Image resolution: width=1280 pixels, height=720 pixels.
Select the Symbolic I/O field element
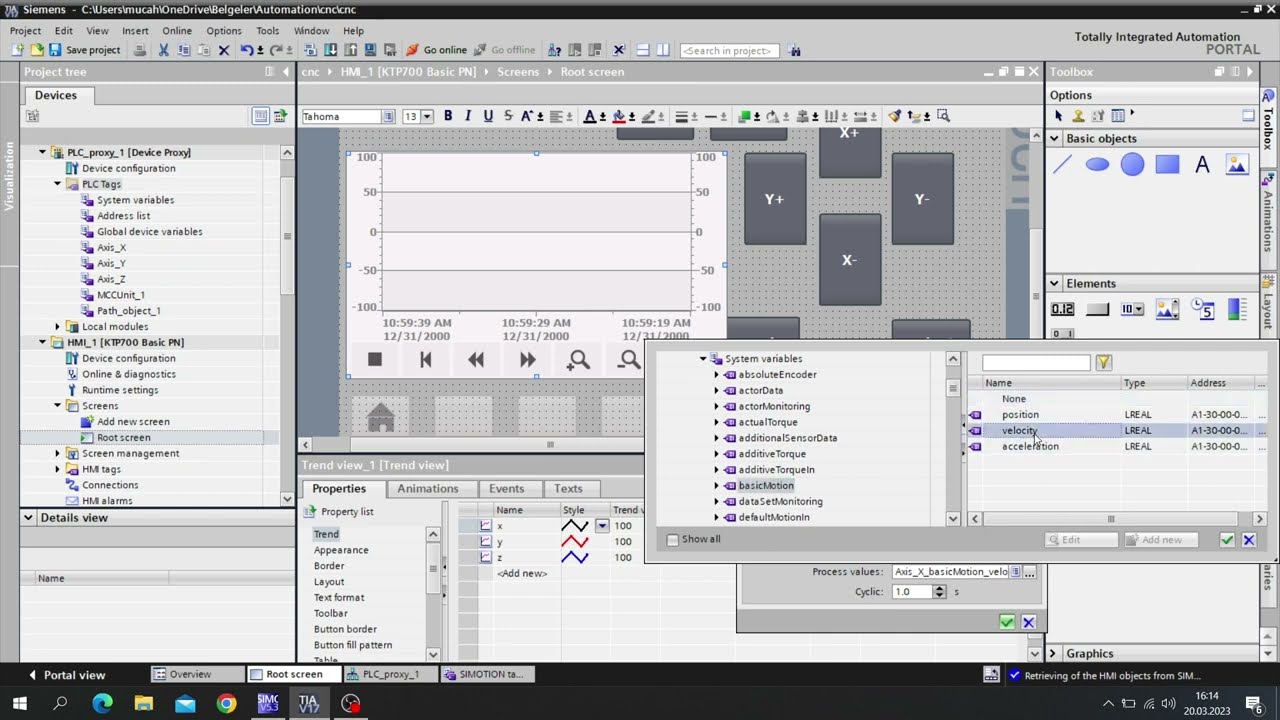tap(1132, 309)
